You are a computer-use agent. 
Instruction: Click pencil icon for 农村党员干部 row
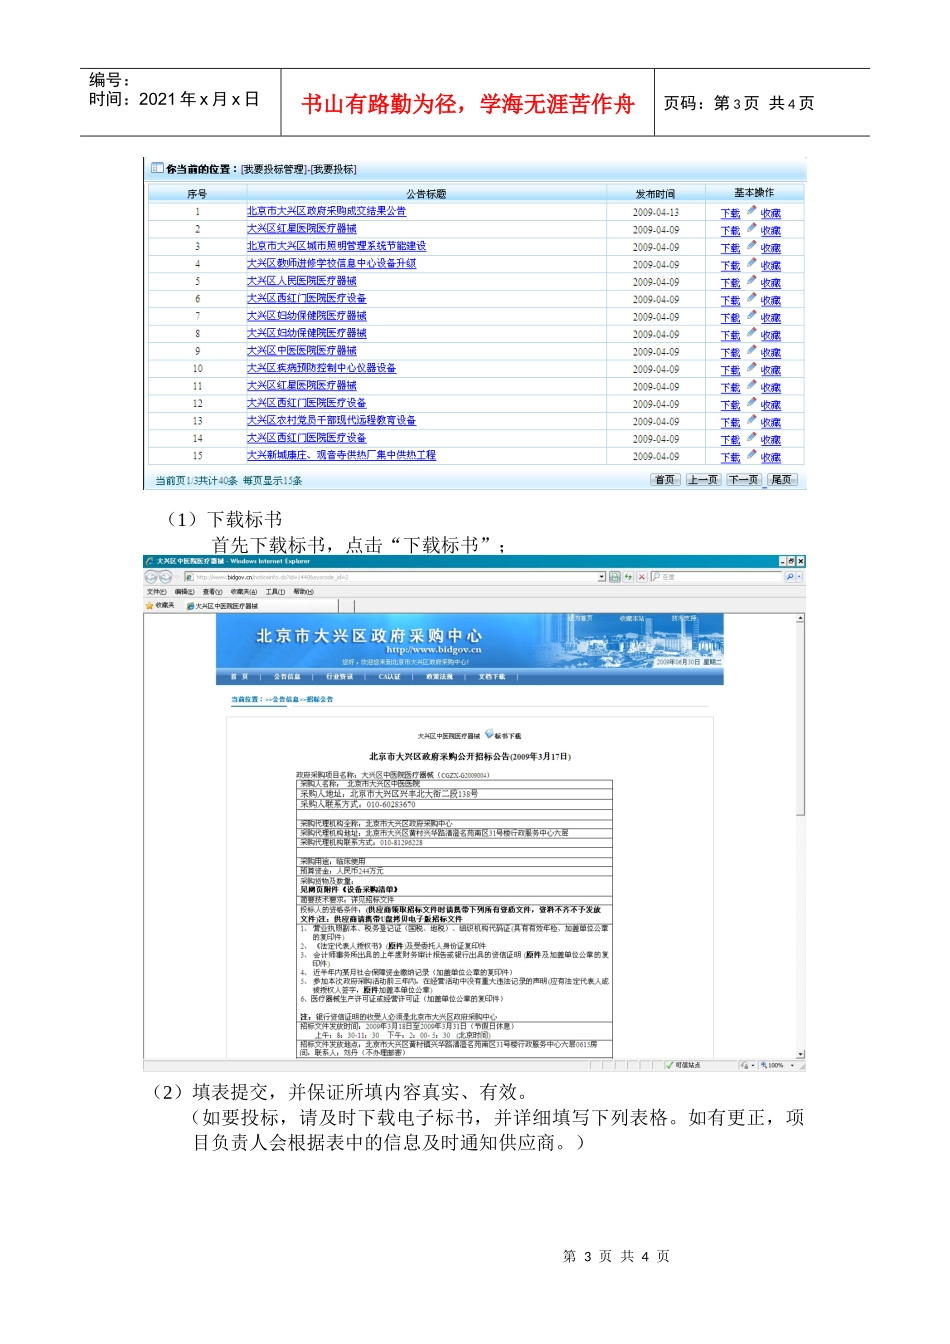click(751, 420)
